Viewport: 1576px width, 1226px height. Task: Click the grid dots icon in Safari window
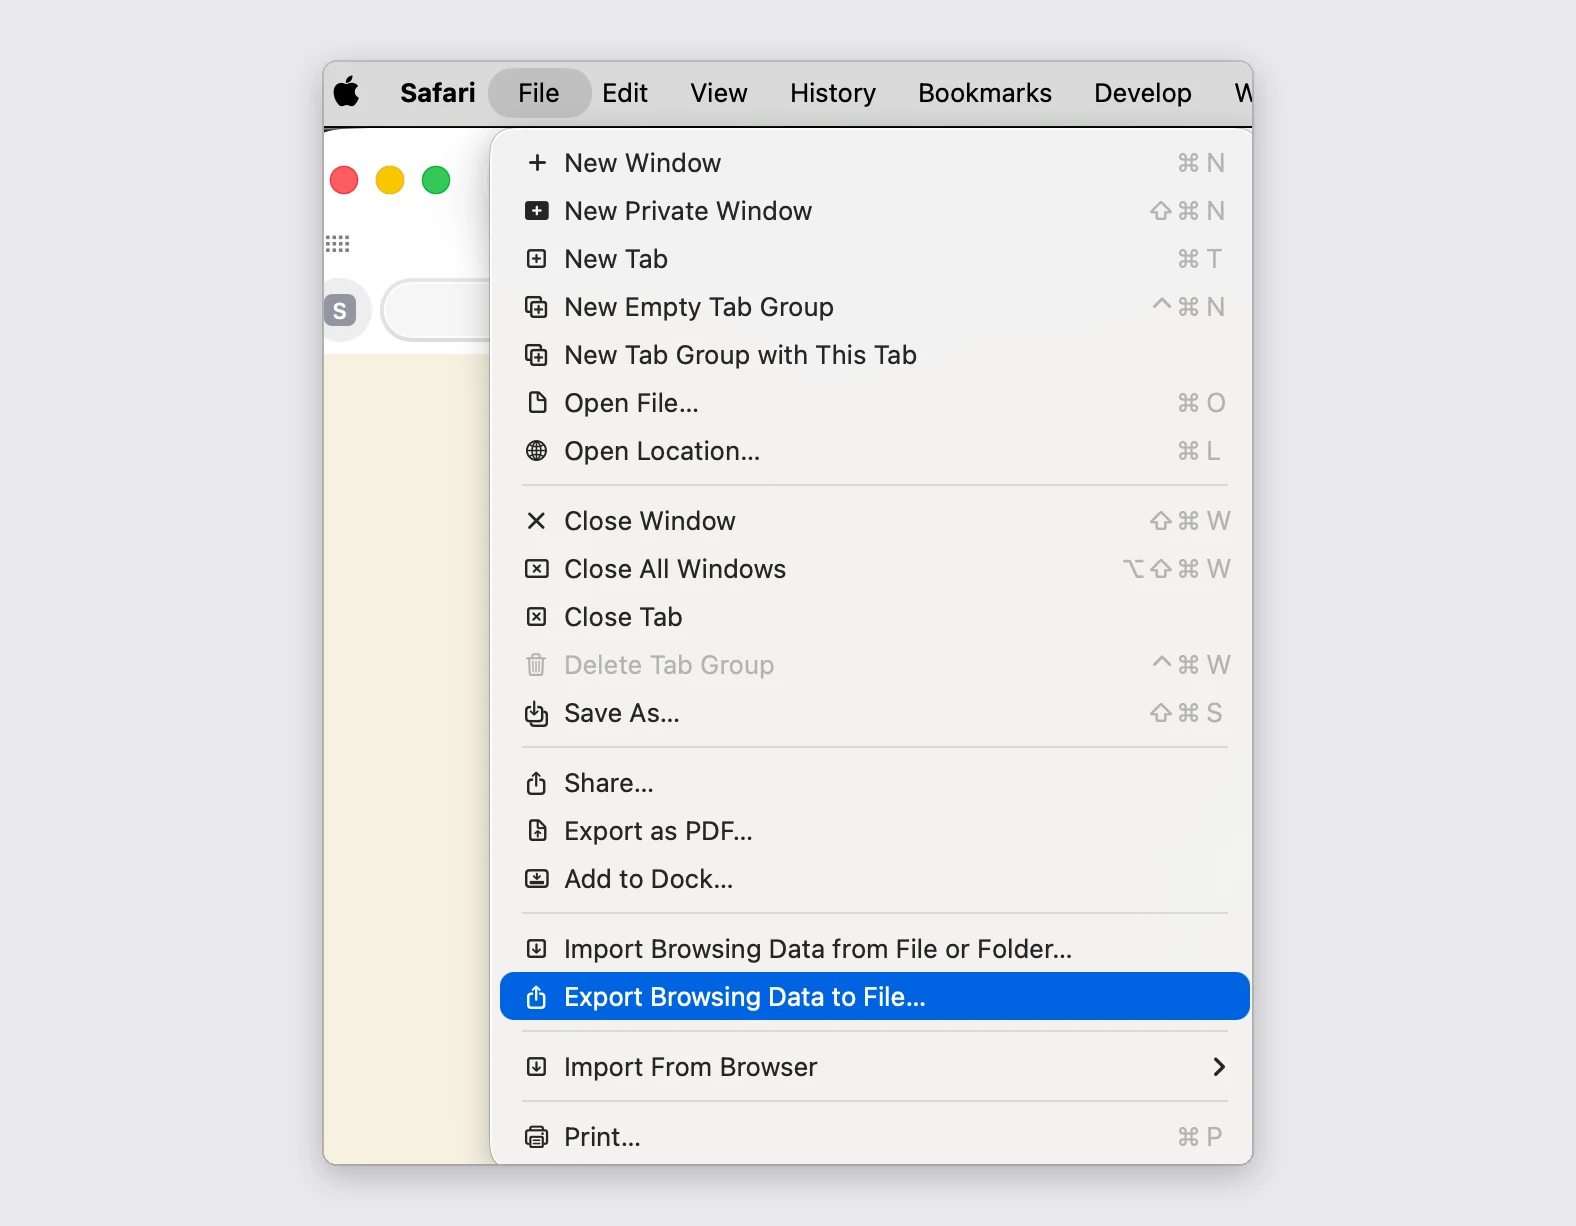(338, 244)
